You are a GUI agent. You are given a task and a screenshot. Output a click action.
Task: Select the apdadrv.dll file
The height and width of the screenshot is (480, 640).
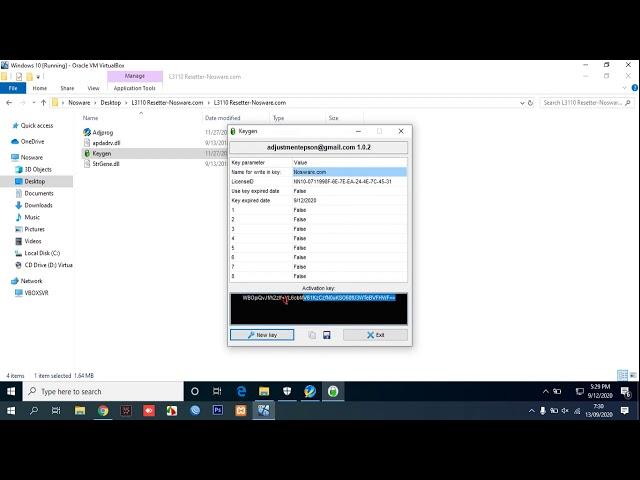coord(106,143)
